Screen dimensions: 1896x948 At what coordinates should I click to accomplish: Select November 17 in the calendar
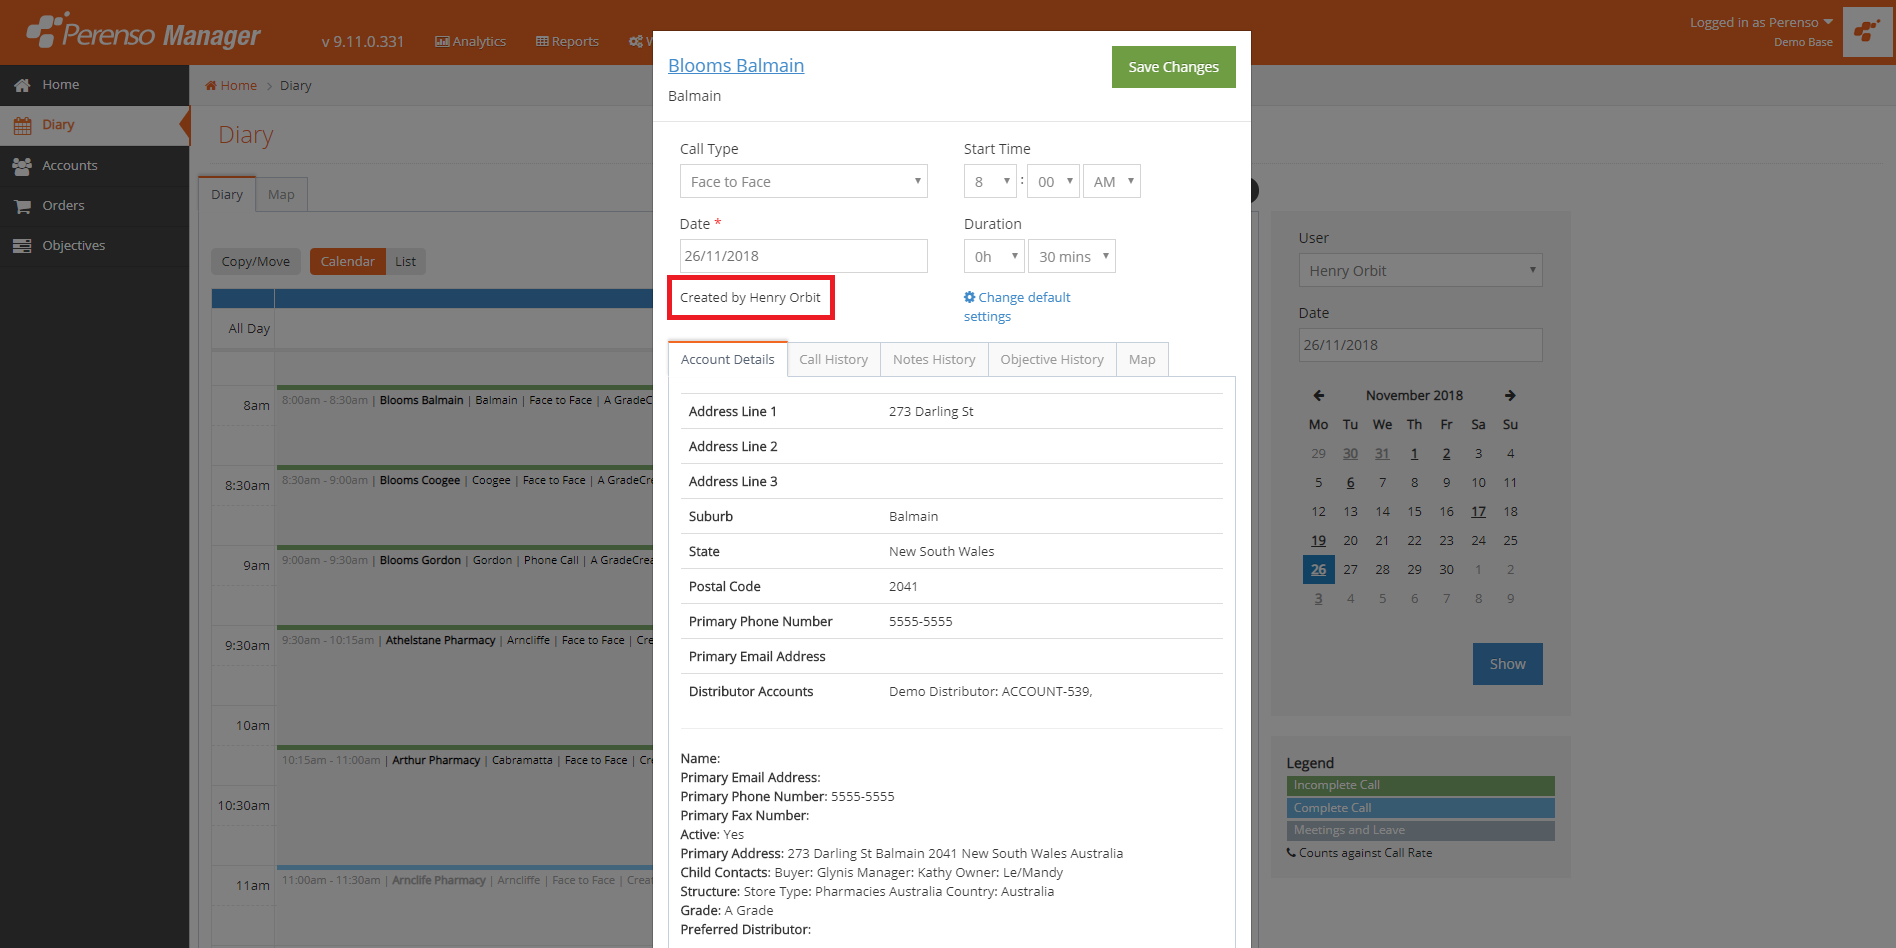click(x=1478, y=512)
